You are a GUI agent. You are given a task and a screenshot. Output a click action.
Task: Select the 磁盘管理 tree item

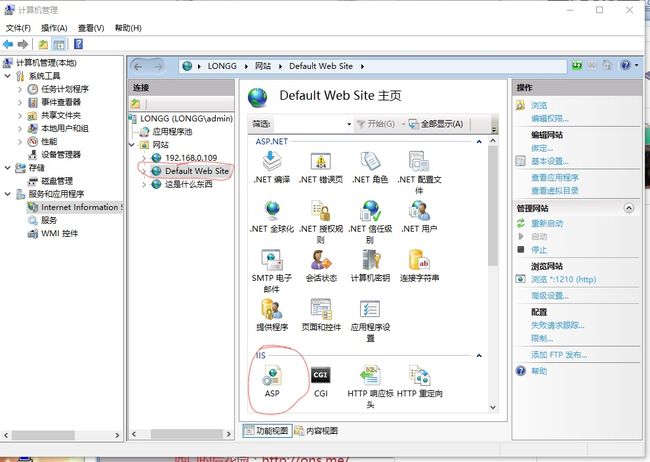click(57, 181)
